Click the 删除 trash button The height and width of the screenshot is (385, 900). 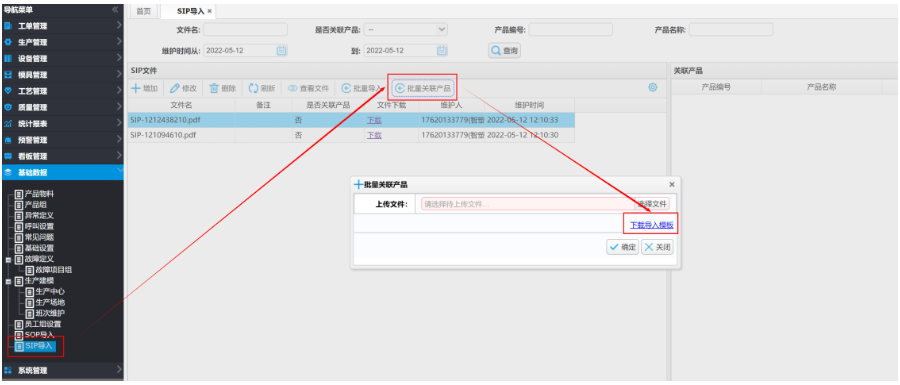223,88
